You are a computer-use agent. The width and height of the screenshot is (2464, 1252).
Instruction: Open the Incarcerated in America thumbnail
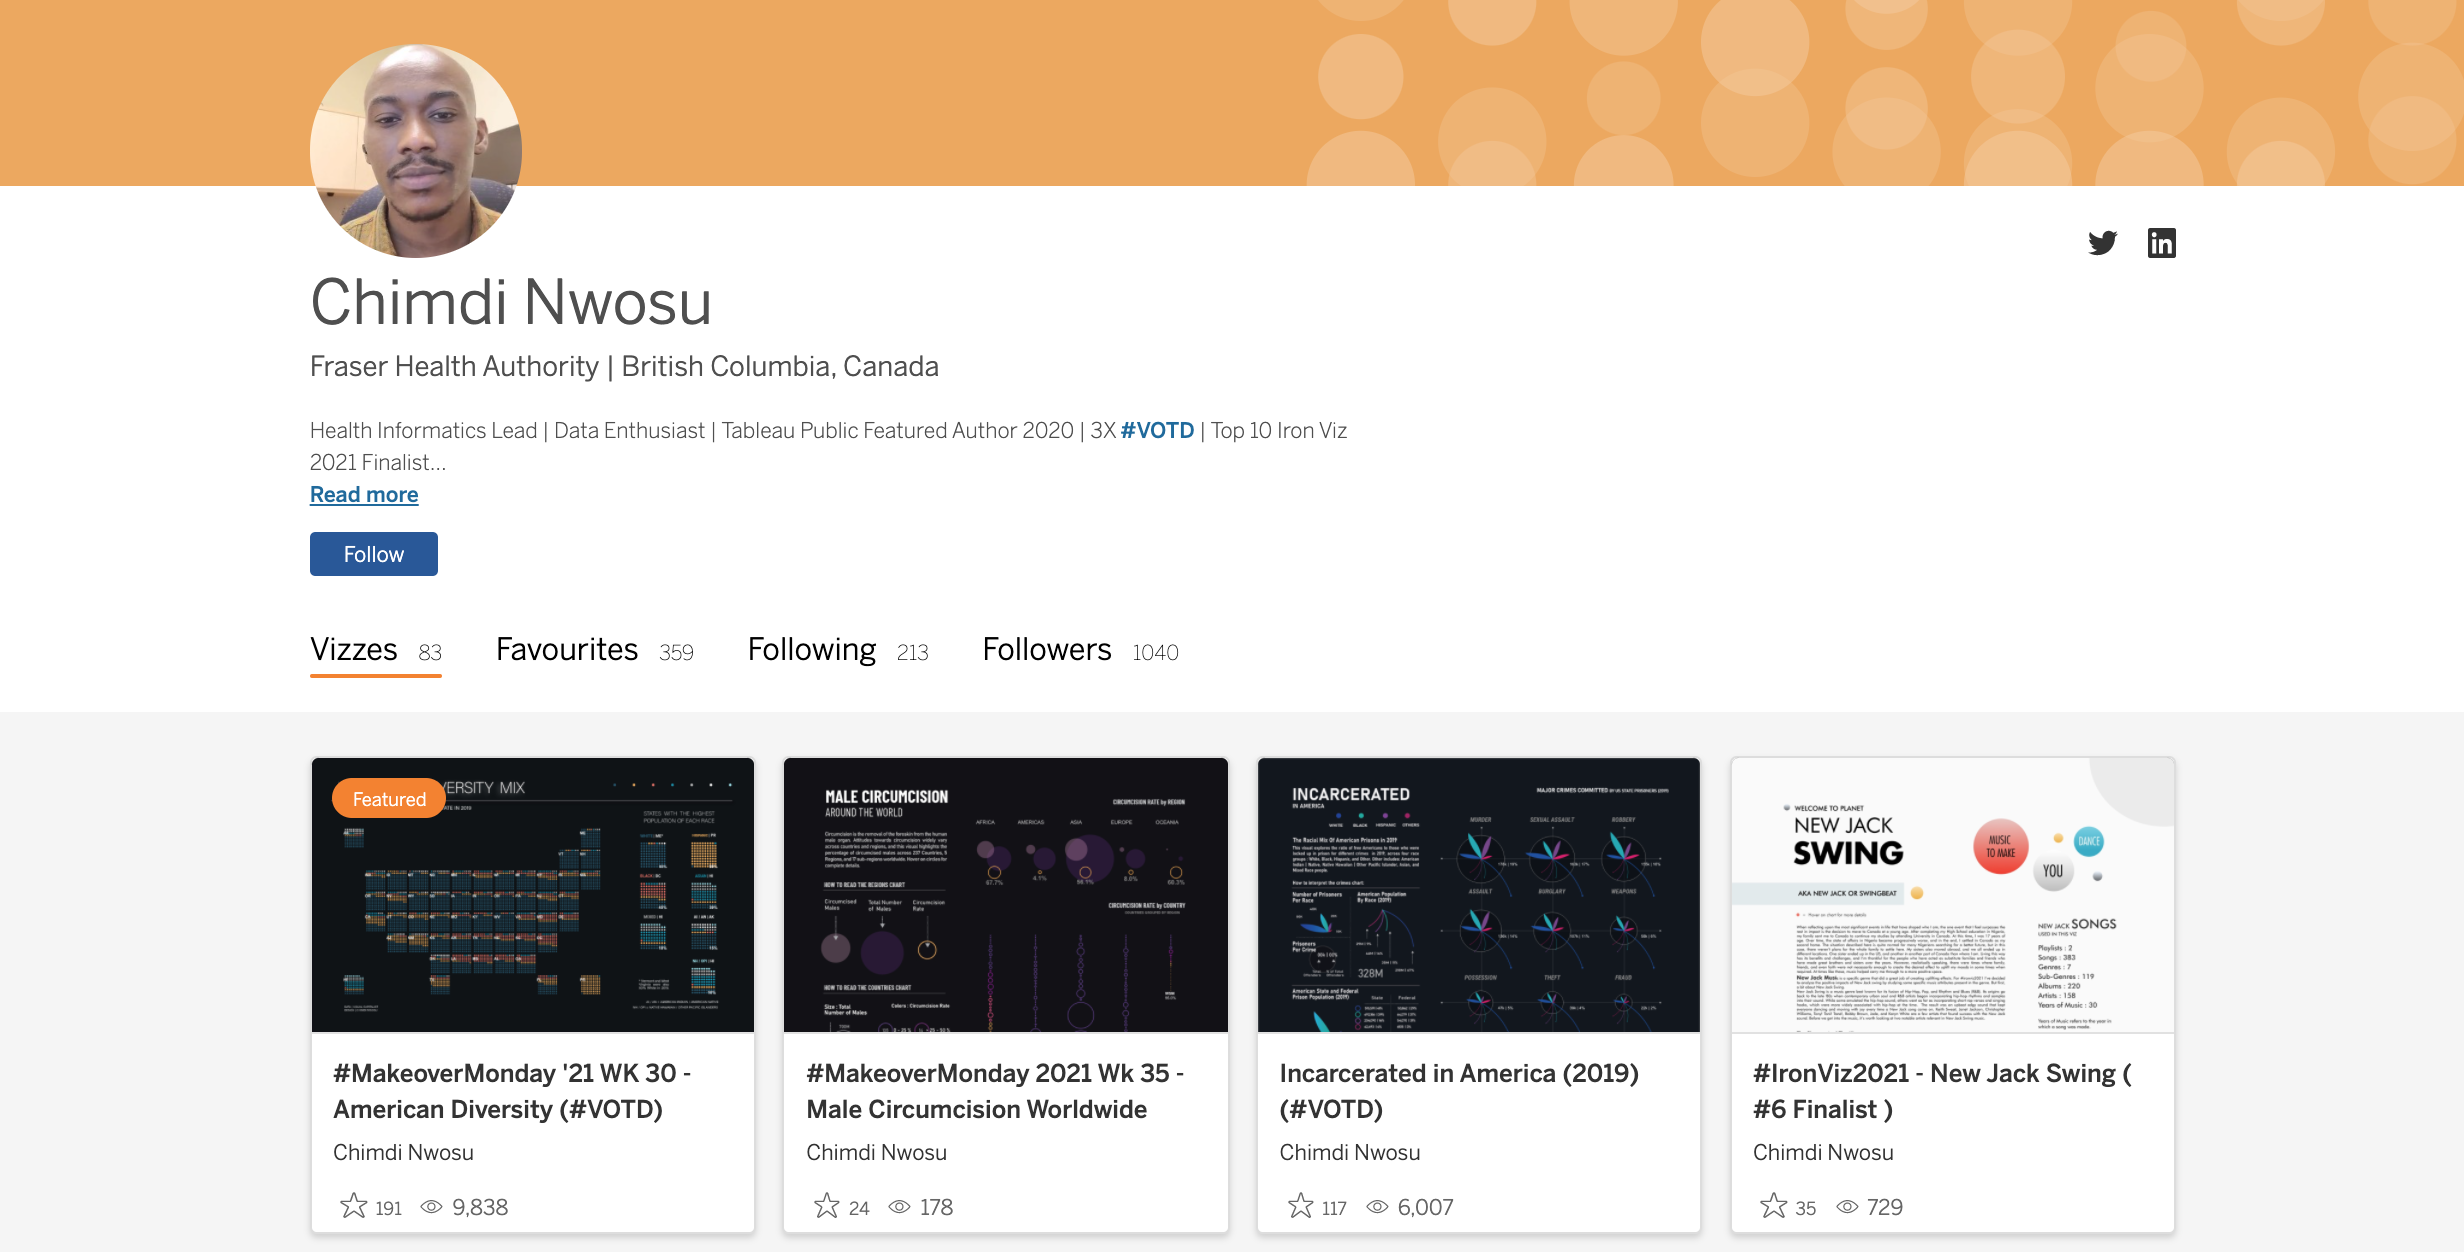click(1478, 895)
